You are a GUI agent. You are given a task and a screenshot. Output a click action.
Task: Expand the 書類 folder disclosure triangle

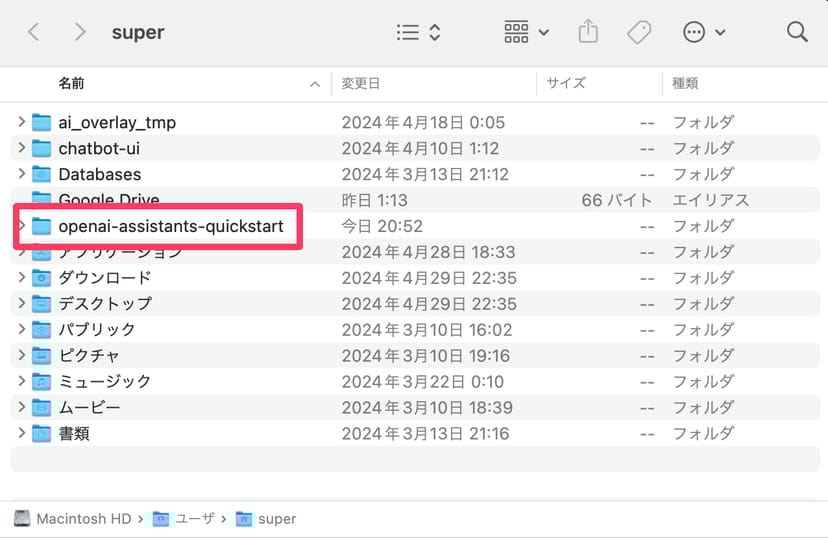21,434
